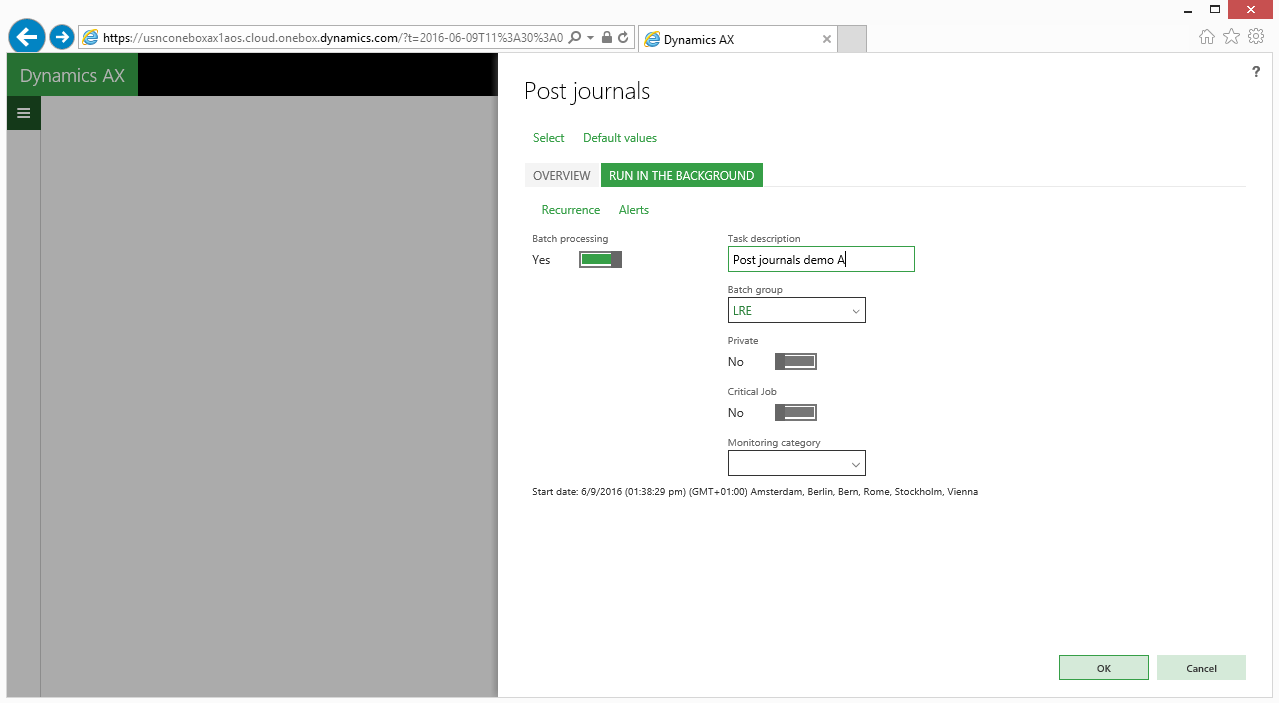Click the browser back arrow button
This screenshot has width=1279, height=703.
coord(26,38)
